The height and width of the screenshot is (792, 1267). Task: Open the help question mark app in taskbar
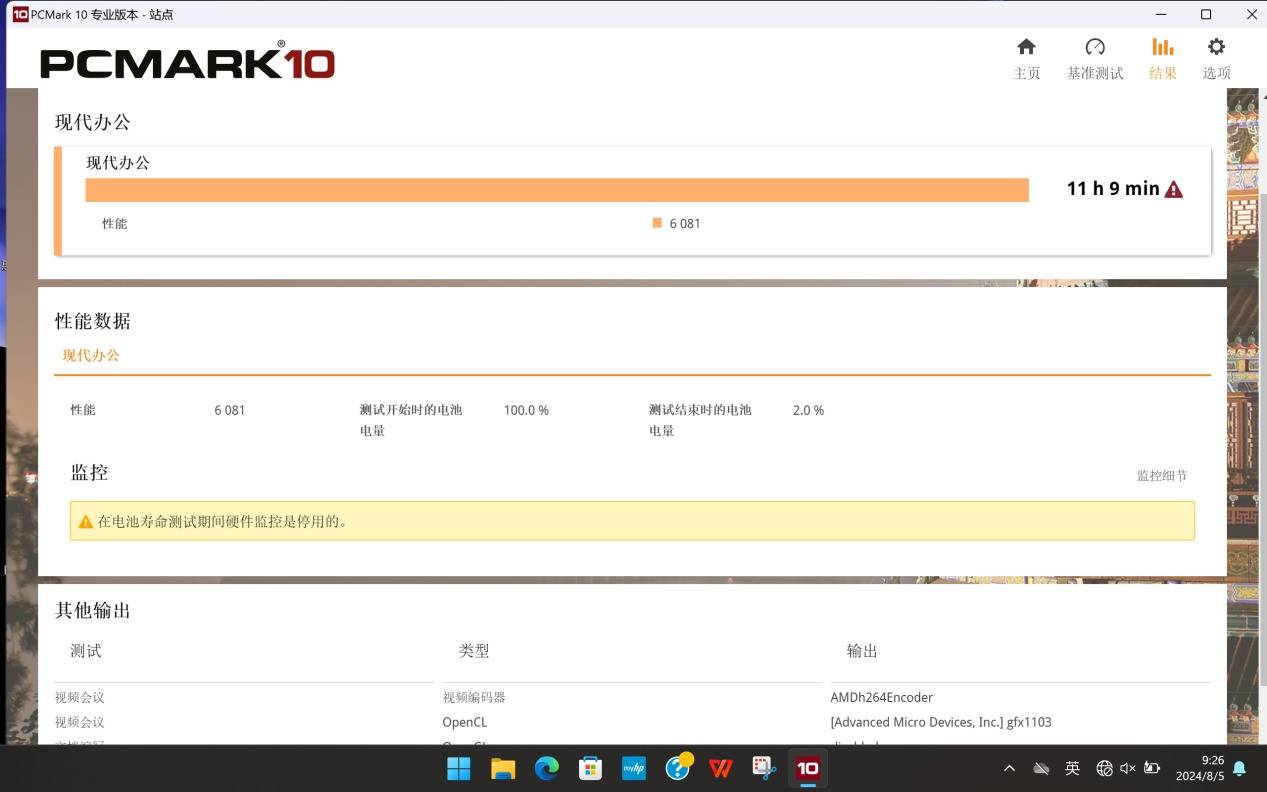coord(678,768)
